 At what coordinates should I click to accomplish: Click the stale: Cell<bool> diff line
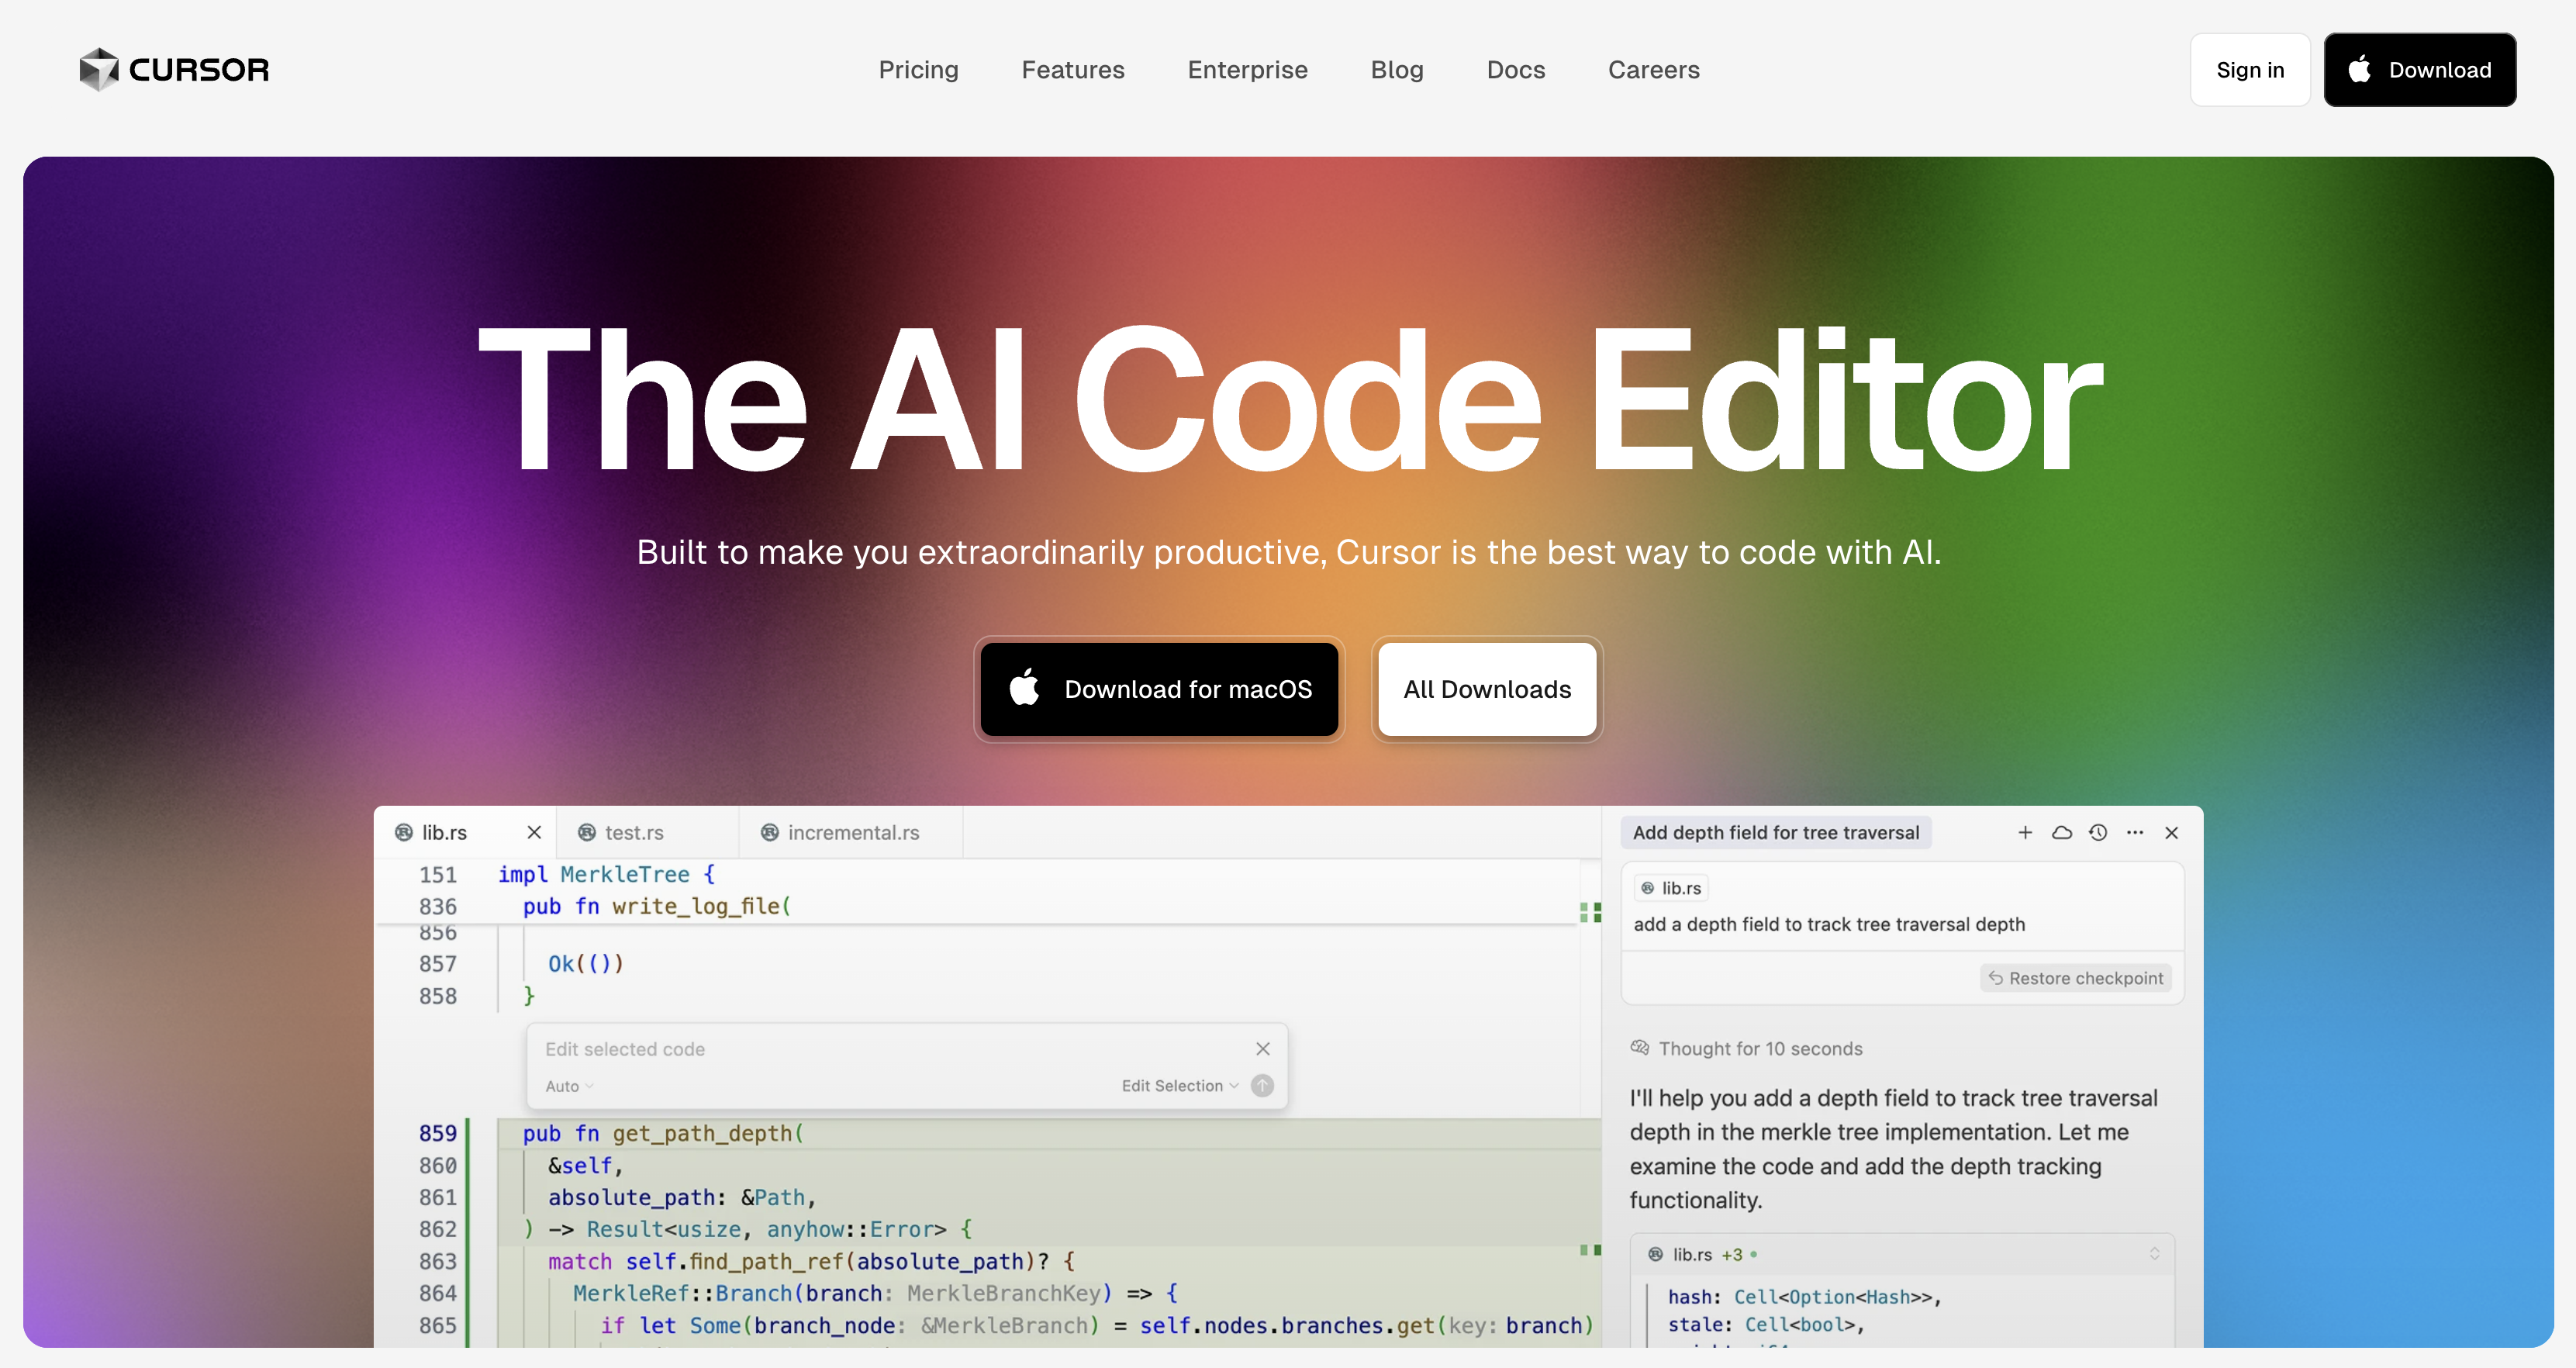1766,1325
